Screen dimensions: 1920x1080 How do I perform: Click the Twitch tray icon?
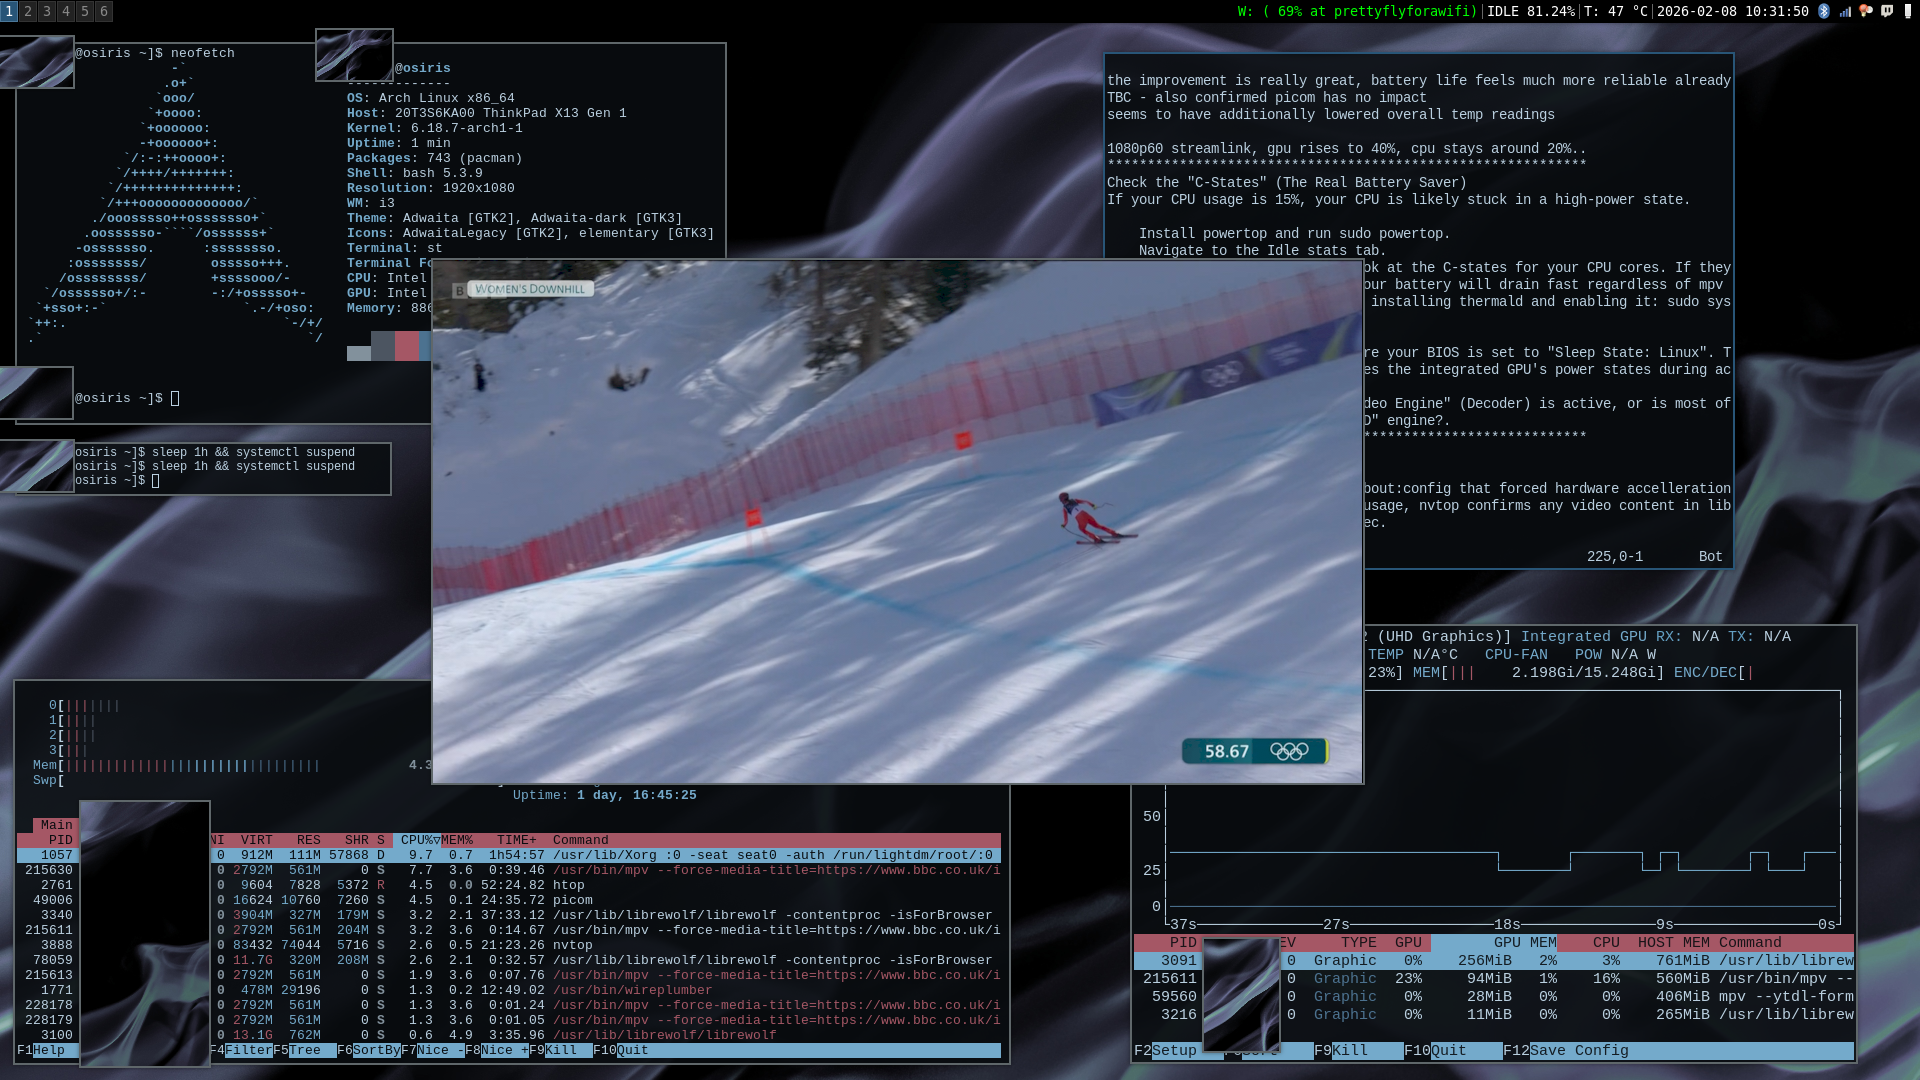point(1887,11)
